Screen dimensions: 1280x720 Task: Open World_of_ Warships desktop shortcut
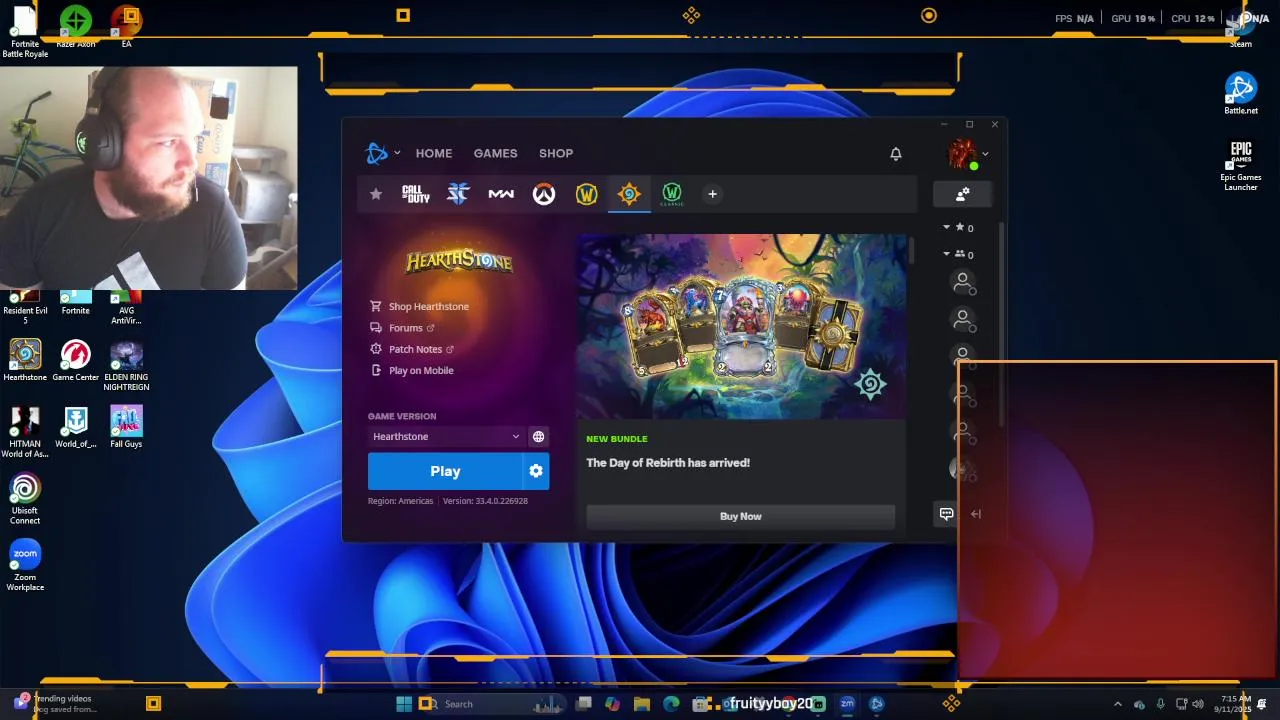(76, 427)
